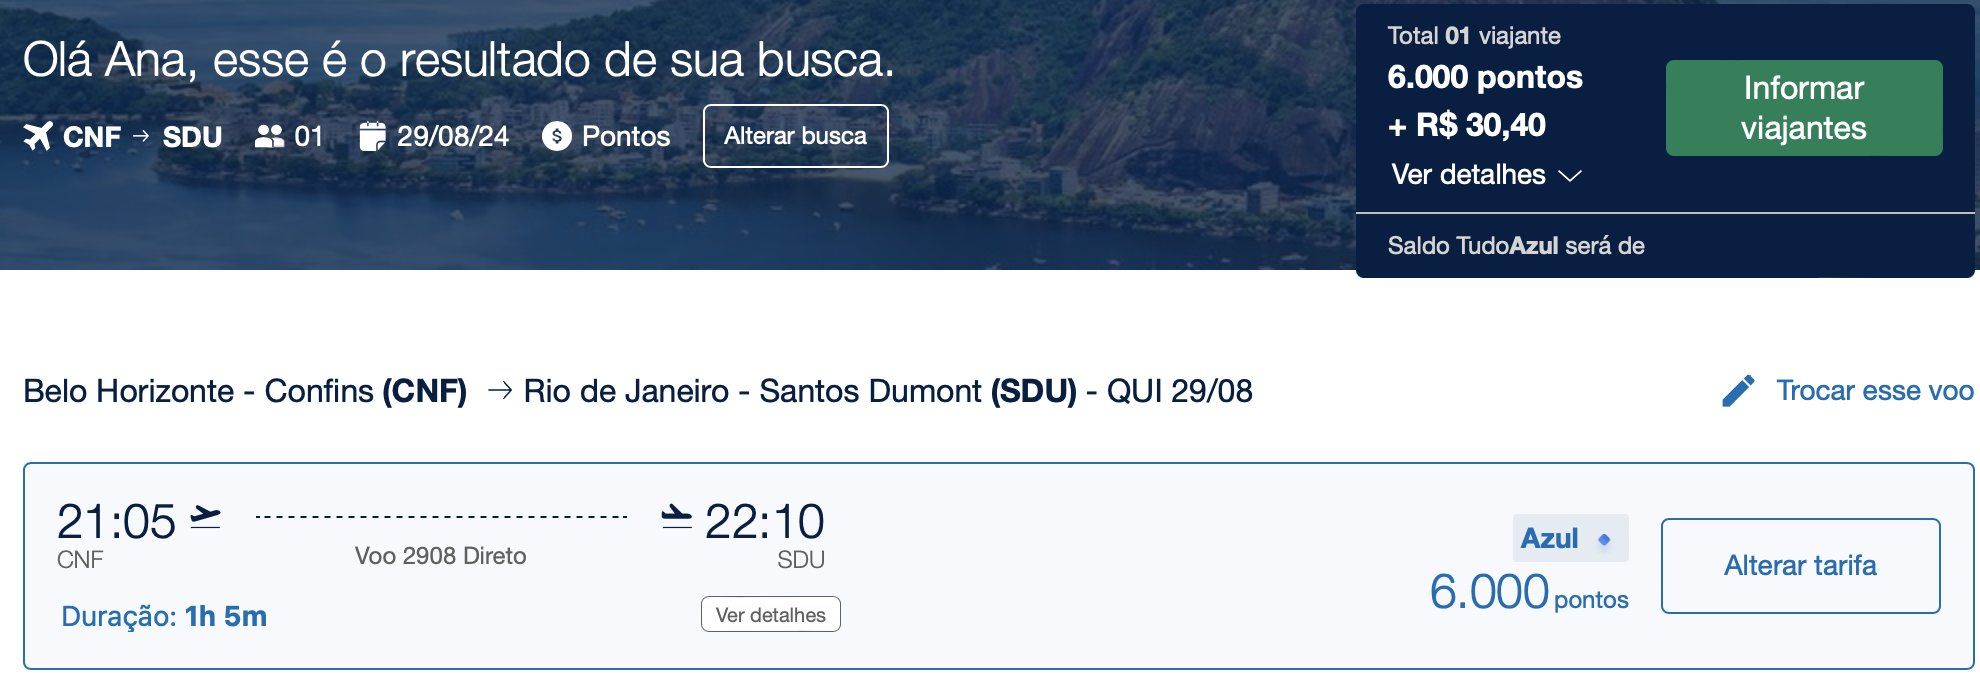Show flight details with Ver detalhes button
This screenshot has width=1980, height=684.
(771, 614)
